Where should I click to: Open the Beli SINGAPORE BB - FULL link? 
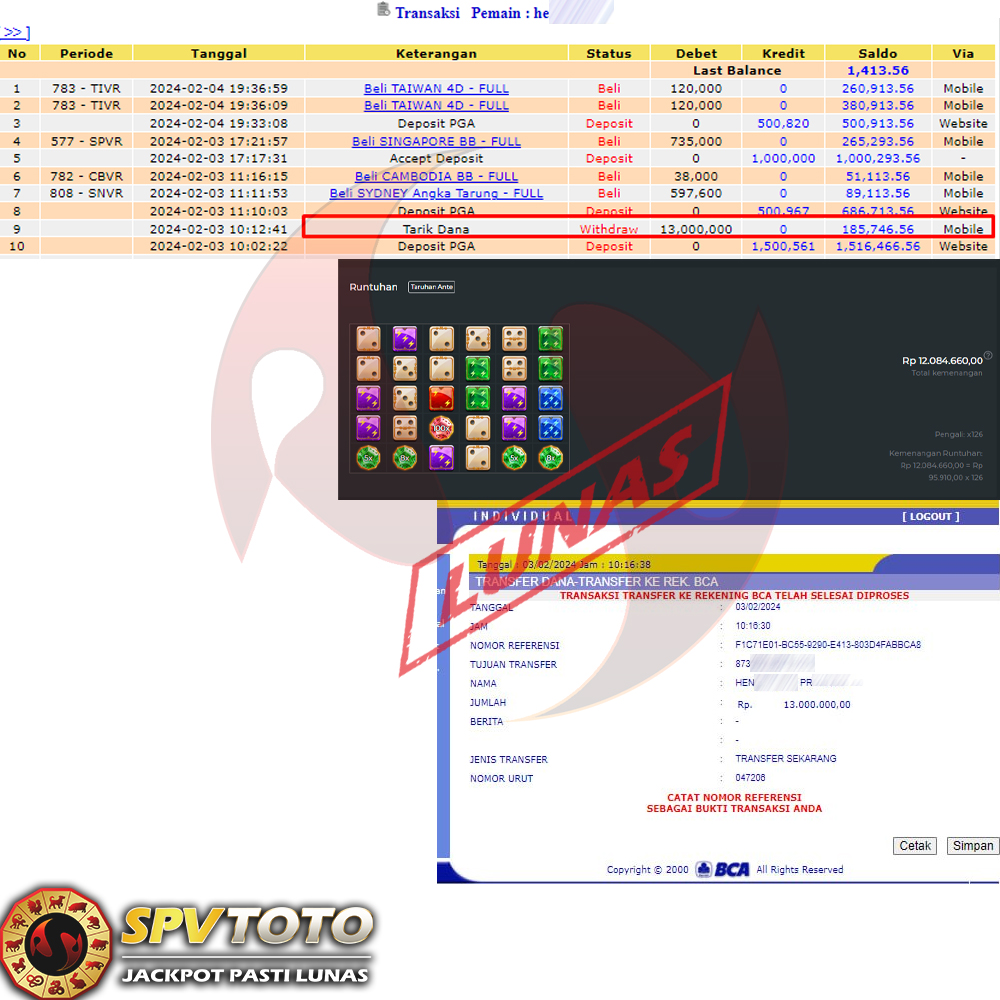tap(436, 141)
